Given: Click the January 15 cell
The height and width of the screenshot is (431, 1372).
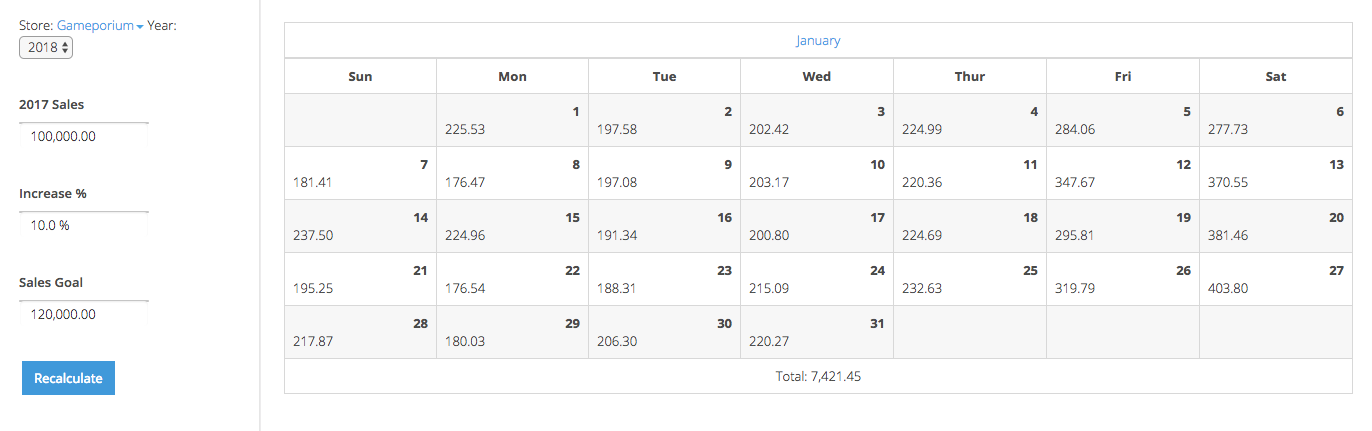Looking at the screenshot, I should tap(512, 226).
